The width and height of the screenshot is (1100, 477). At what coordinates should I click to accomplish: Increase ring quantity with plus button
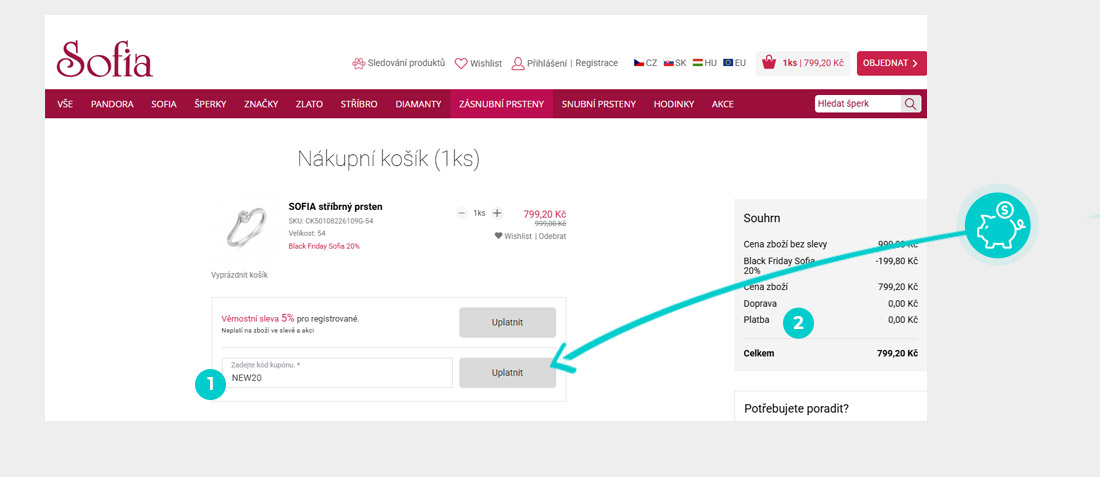point(497,213)
